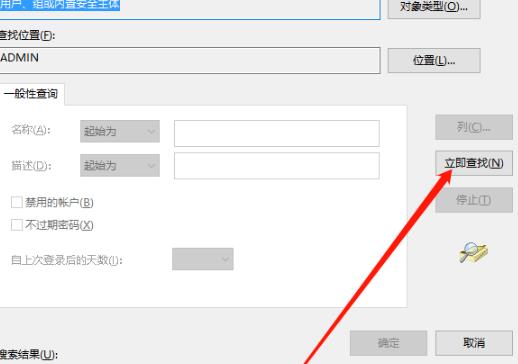The image size is (518, 364).
Task: Click the 描述(D): label
Action: point(31,165)
